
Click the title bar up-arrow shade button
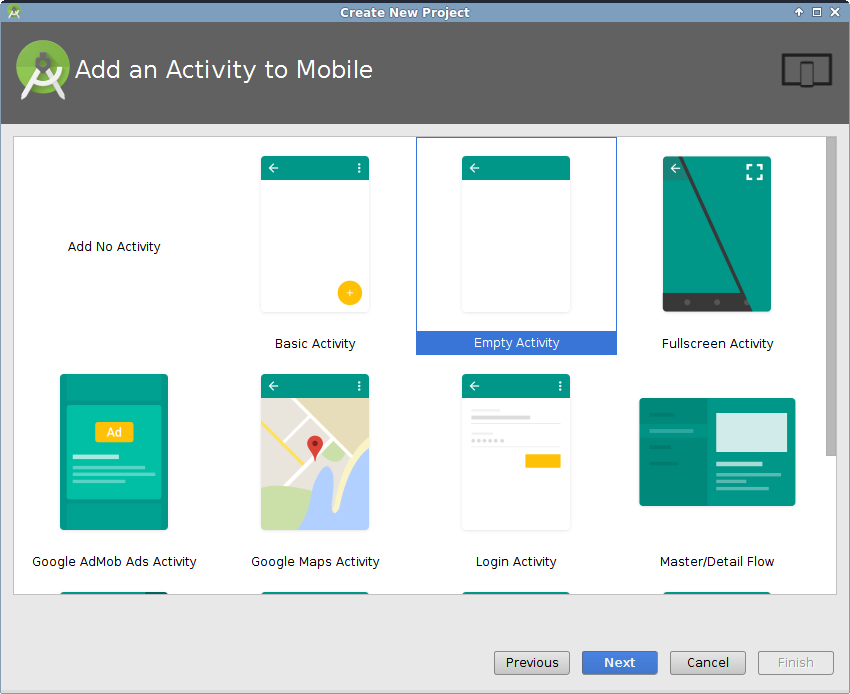(799, 12)
